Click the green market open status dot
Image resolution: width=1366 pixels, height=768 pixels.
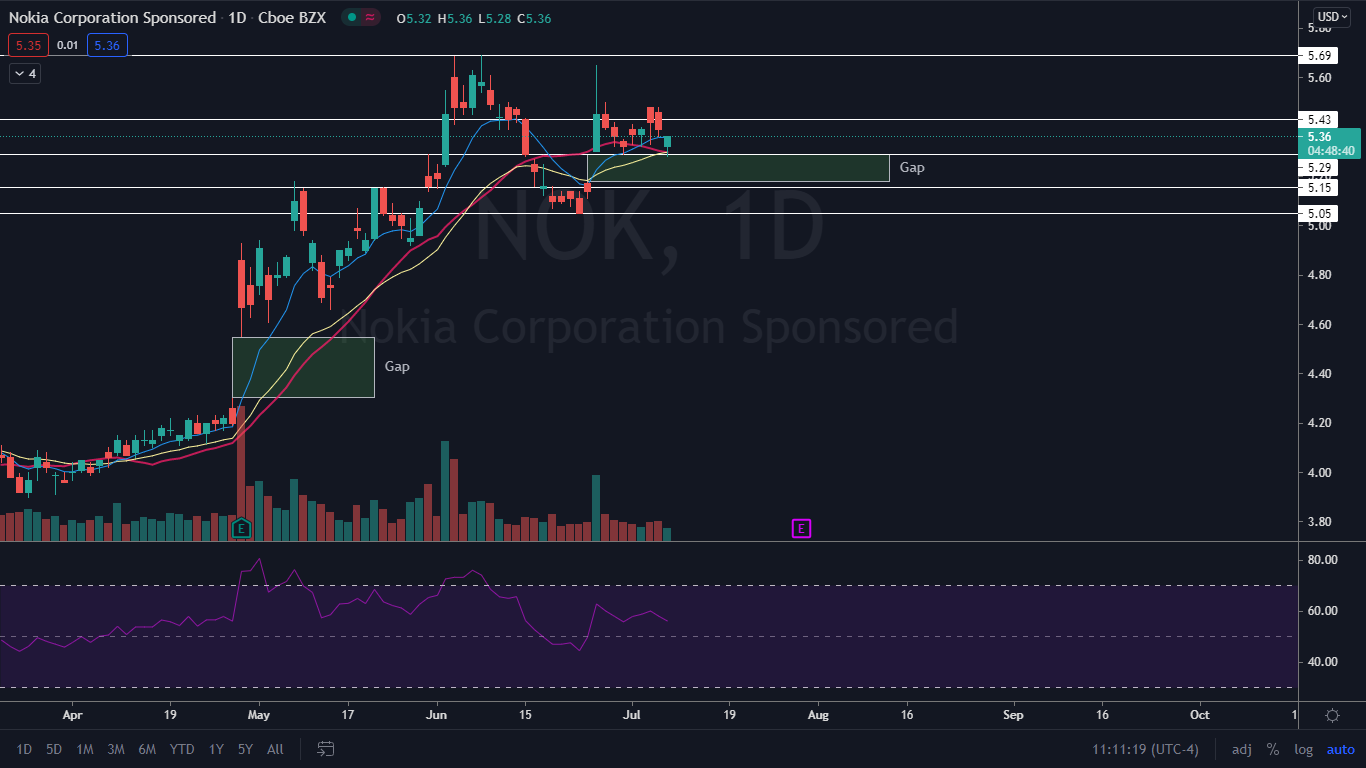352,18
